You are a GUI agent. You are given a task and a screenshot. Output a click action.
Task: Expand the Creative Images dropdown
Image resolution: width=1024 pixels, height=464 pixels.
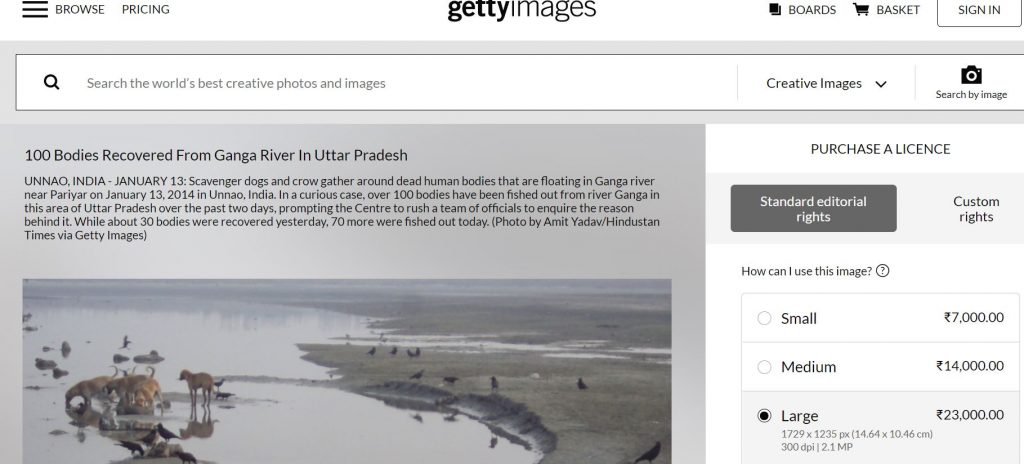pyautogui.click(x=826, y=83)
